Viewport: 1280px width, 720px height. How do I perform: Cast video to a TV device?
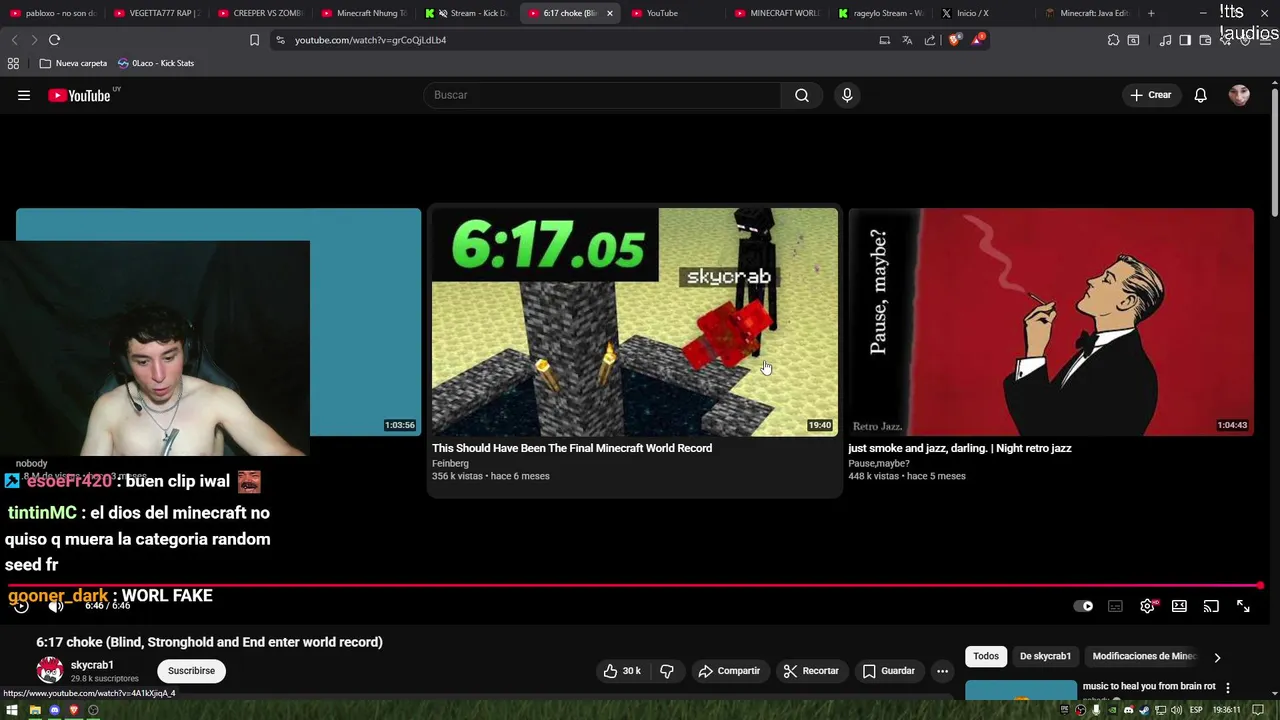(1211, 606)
